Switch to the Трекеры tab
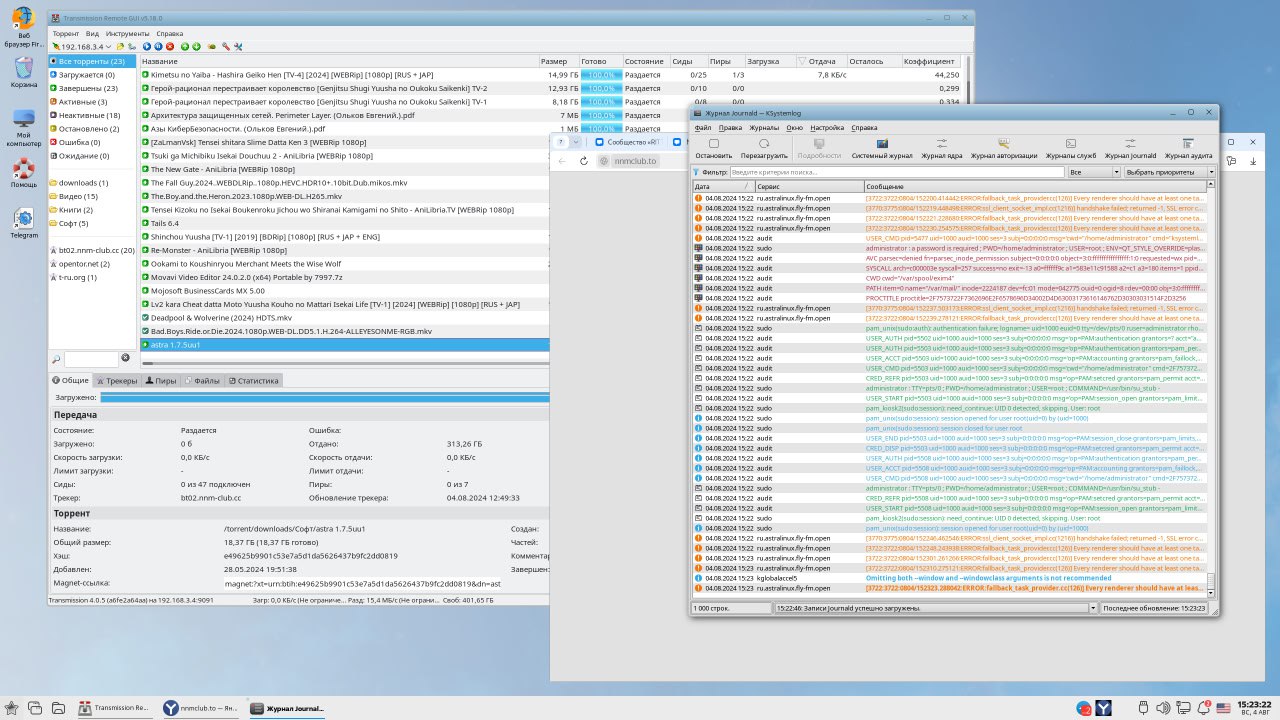This screenshot has height=720, width=1280. tap(116, 381)
